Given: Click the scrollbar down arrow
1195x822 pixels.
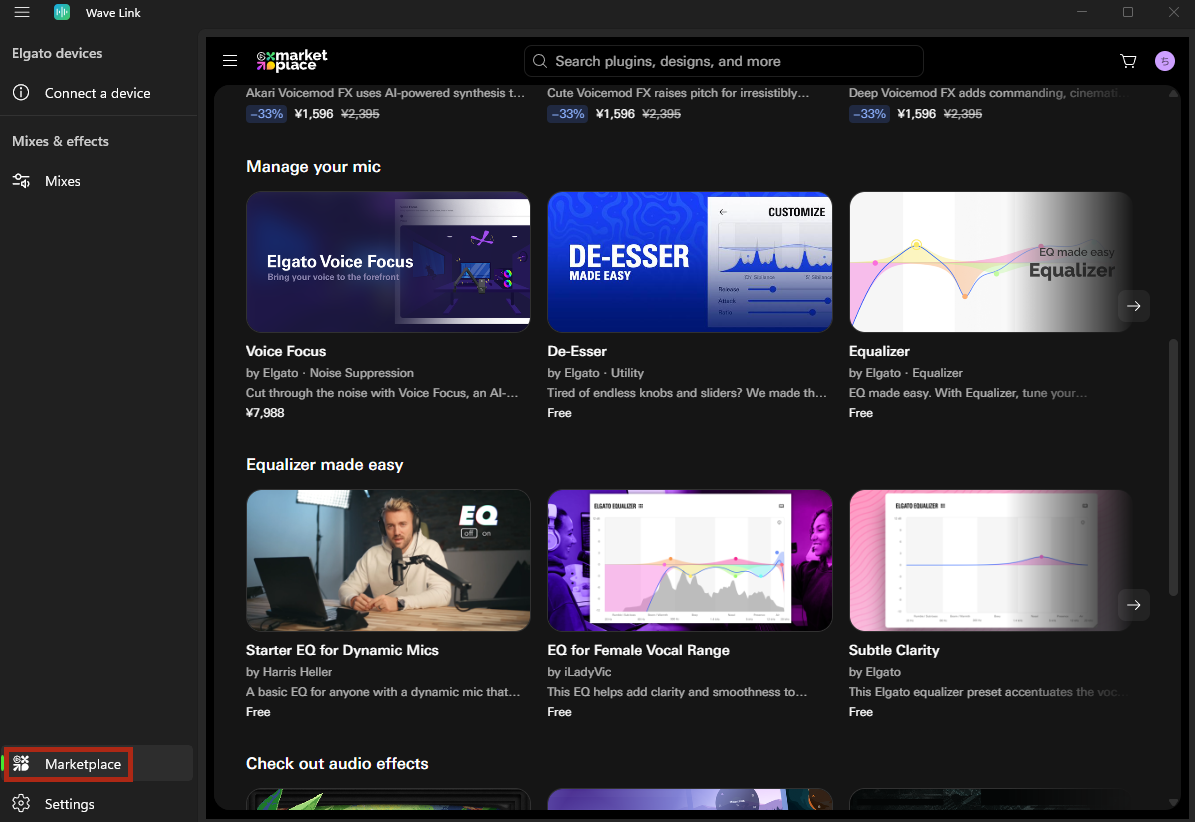Looking at the screenshot, I should pyautogui.click(x=1174, y=802).
